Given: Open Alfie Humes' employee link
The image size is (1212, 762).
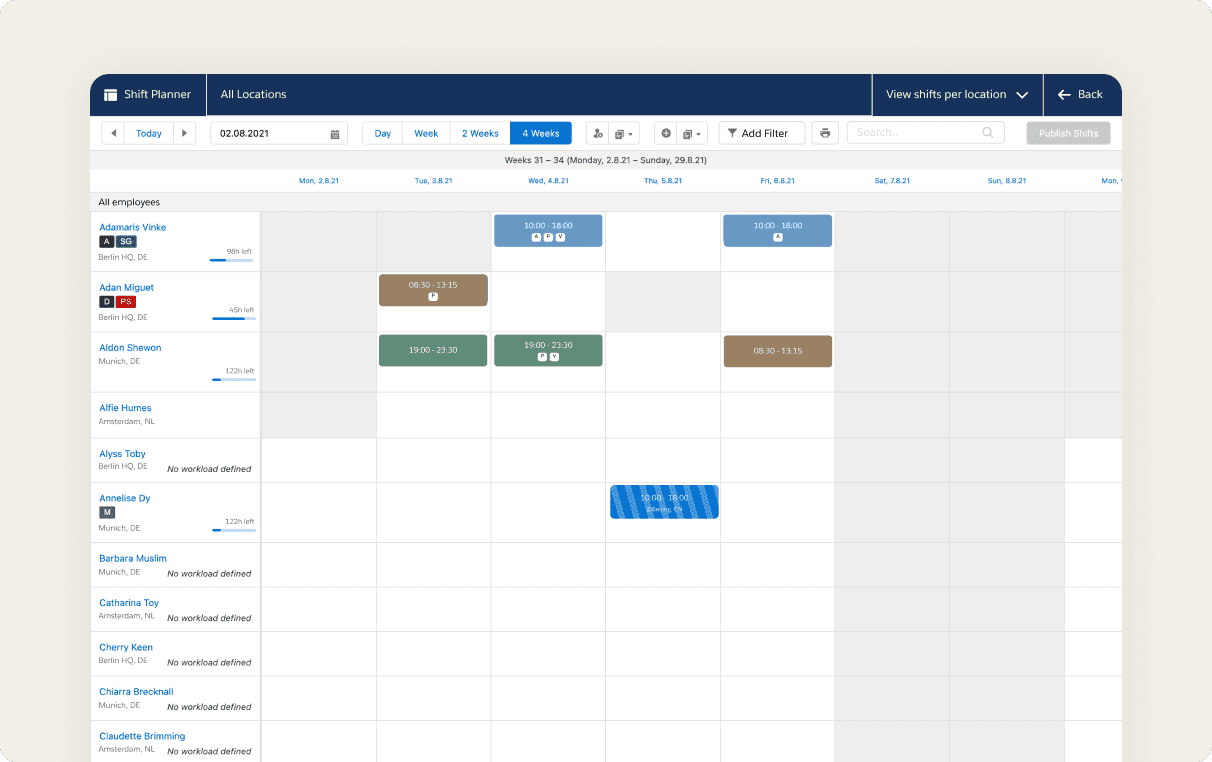Looking at the screenshot, I should click(125, 408).
